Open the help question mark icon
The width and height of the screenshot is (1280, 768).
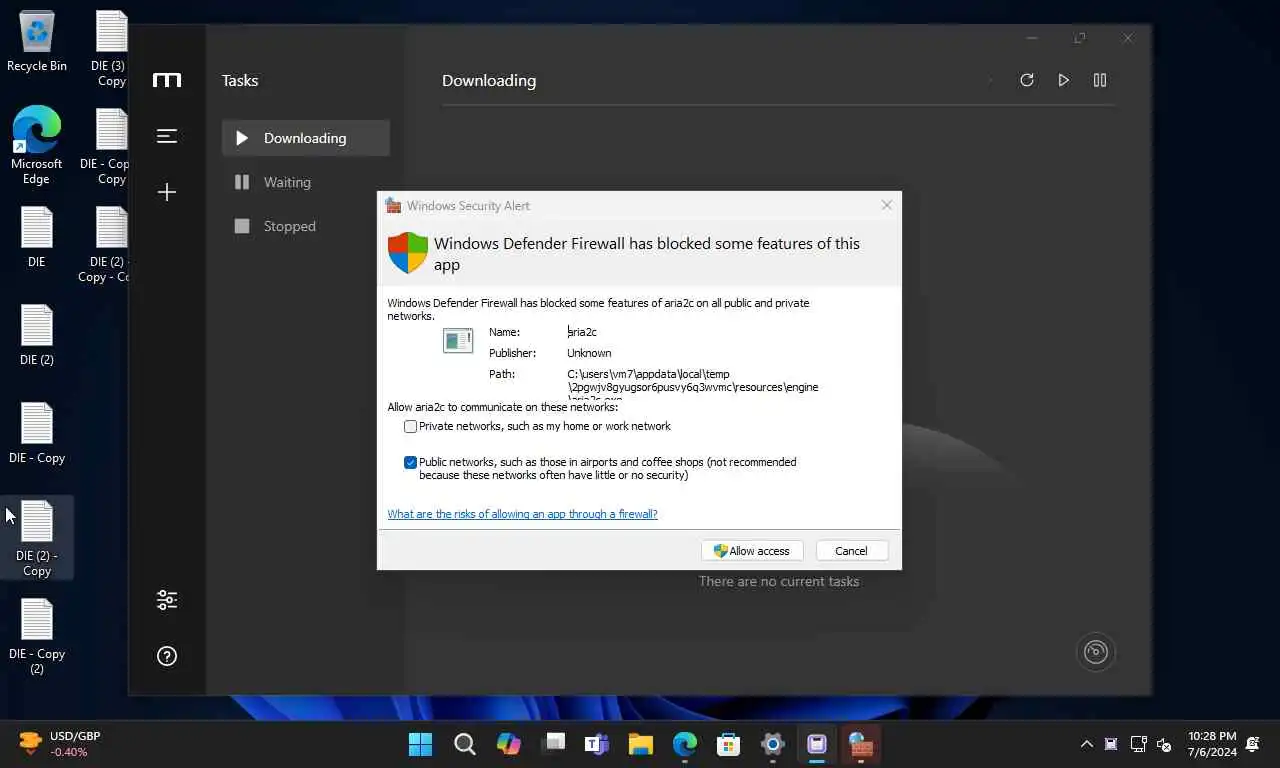point(167,656)
